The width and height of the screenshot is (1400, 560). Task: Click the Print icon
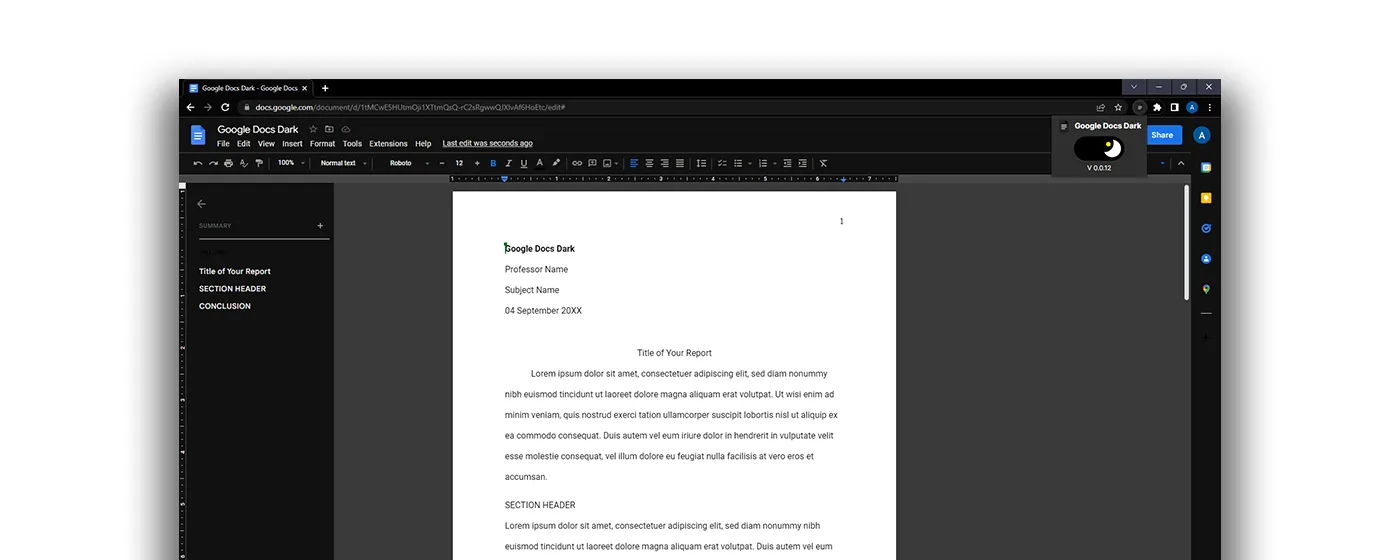(x=228, y=163)
